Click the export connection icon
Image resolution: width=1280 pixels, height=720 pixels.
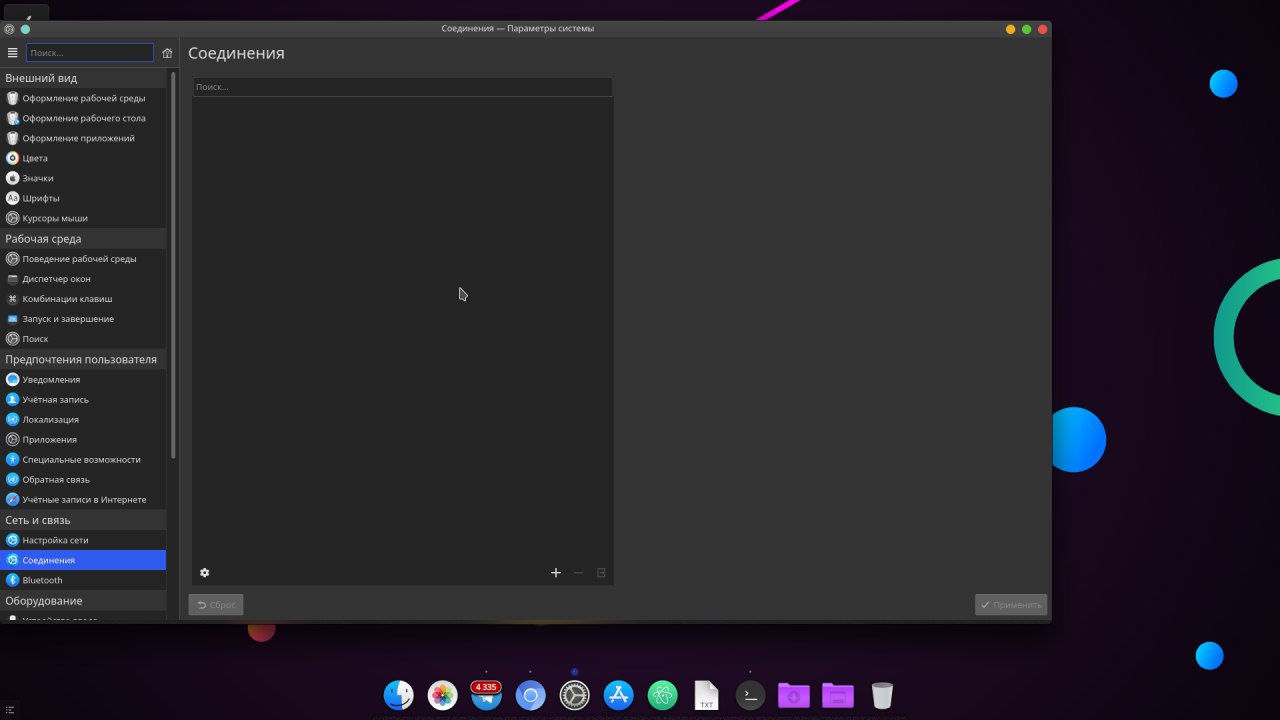[601, 573]
